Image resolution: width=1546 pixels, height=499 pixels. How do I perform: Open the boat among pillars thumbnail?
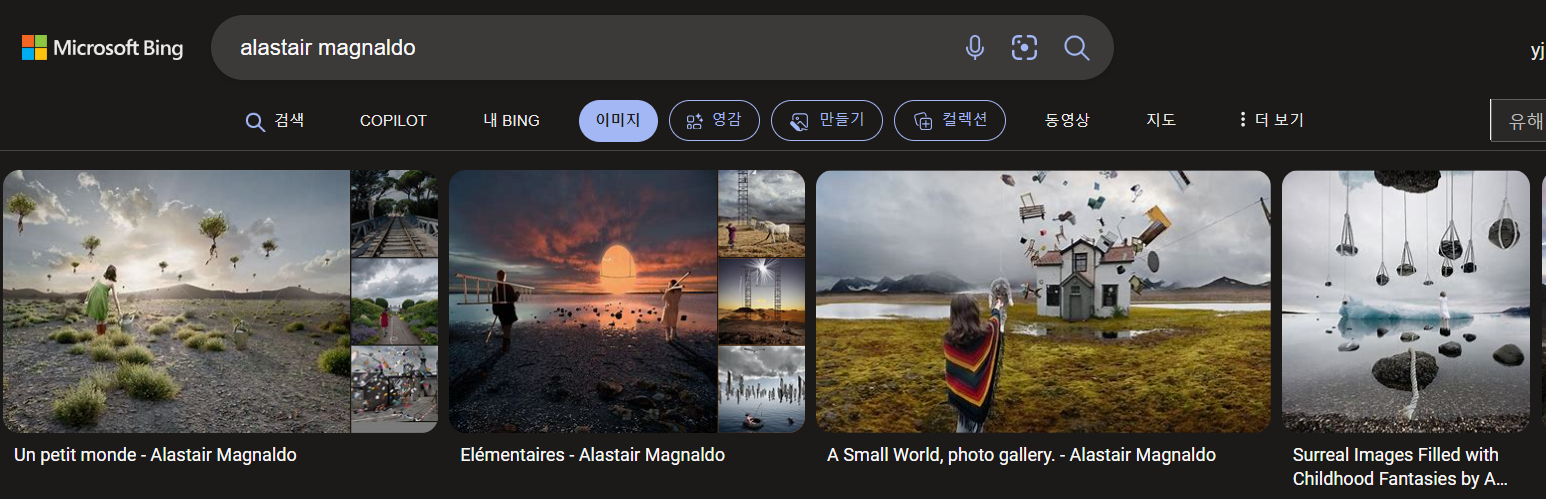click(x=762, y=390)
